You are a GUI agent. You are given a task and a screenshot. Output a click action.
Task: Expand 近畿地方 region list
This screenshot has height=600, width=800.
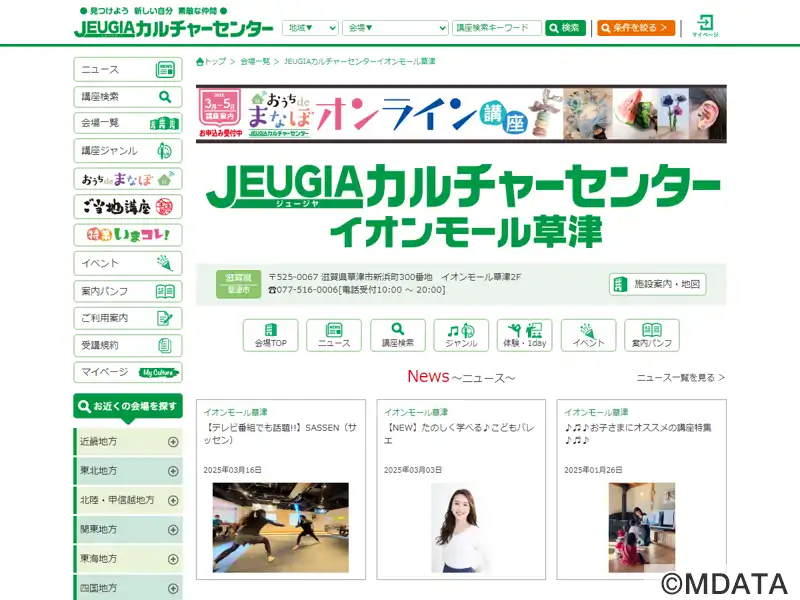pyautogui.click(x=128, y=442)
